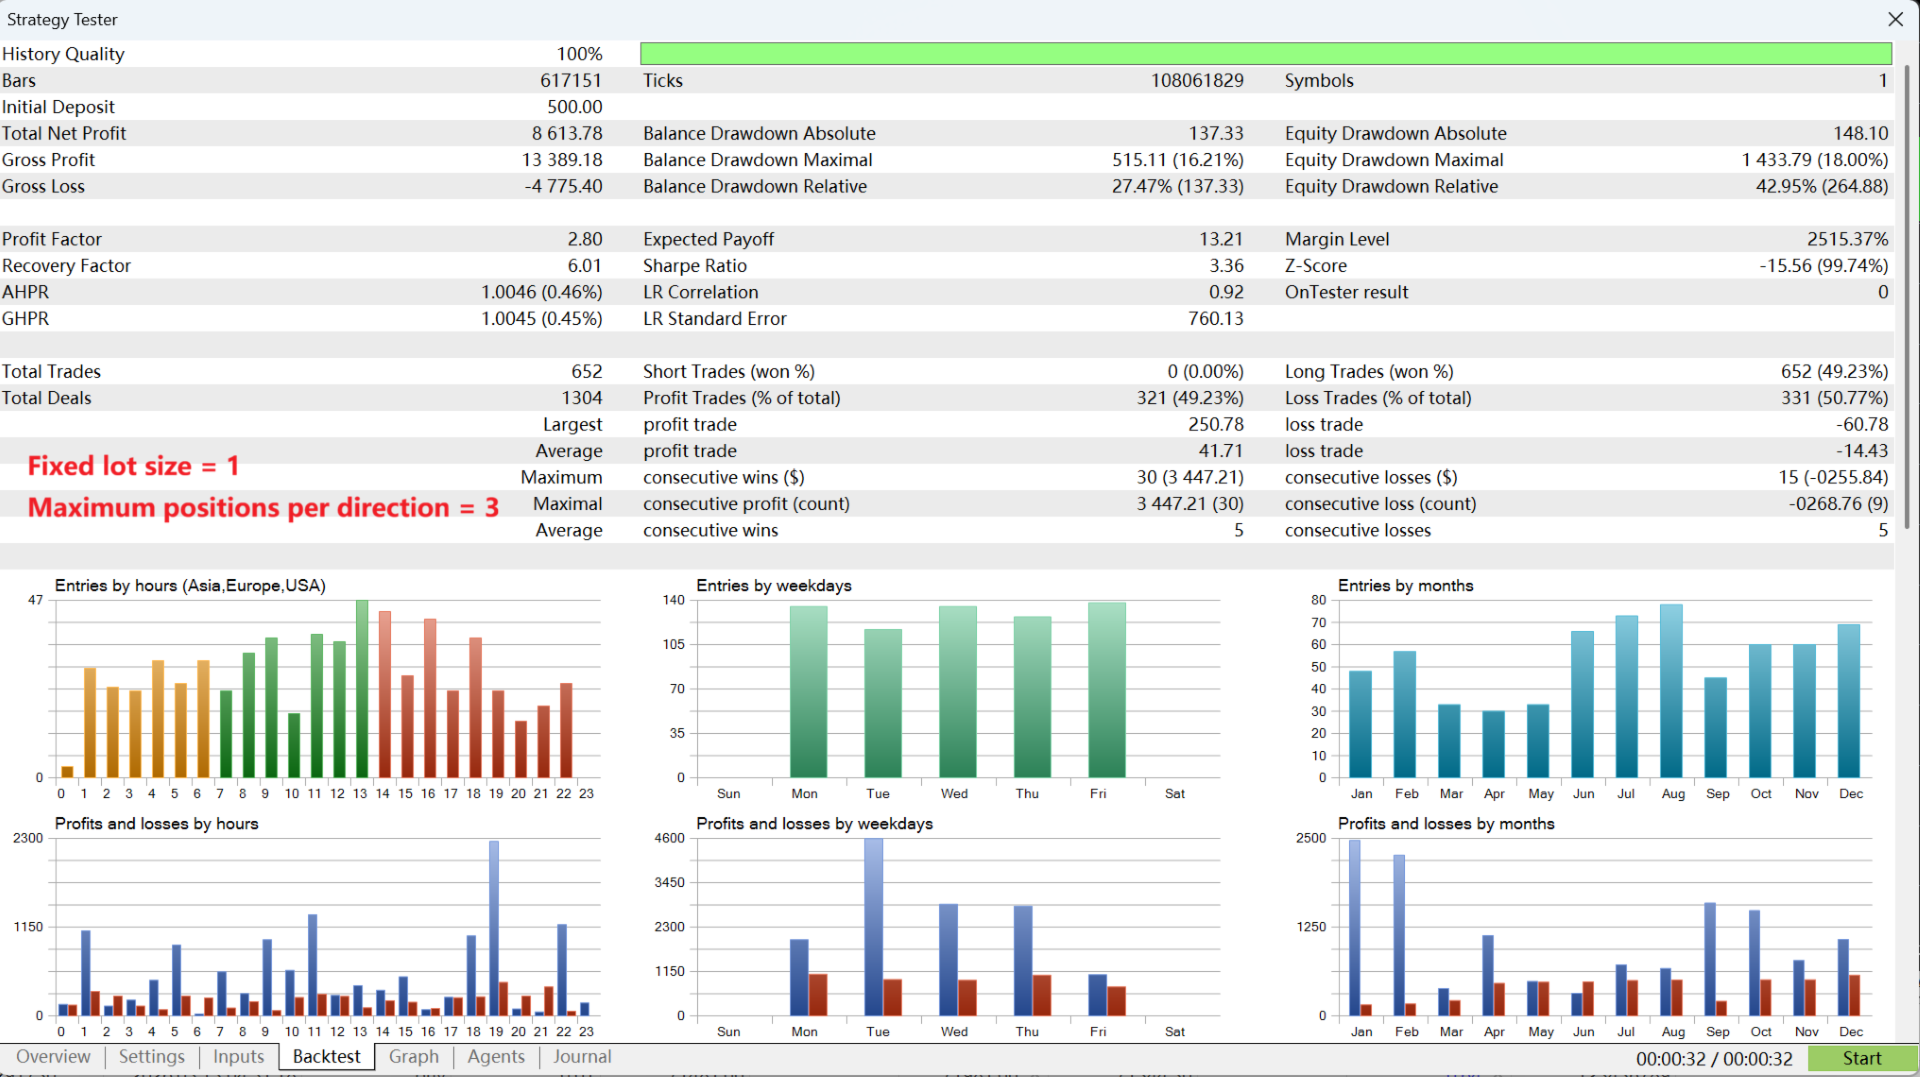Image resolution: width=1920 pixels, height=1077 pixels.
Task: Click the green History Quality progress bar
Action: 1265,54
